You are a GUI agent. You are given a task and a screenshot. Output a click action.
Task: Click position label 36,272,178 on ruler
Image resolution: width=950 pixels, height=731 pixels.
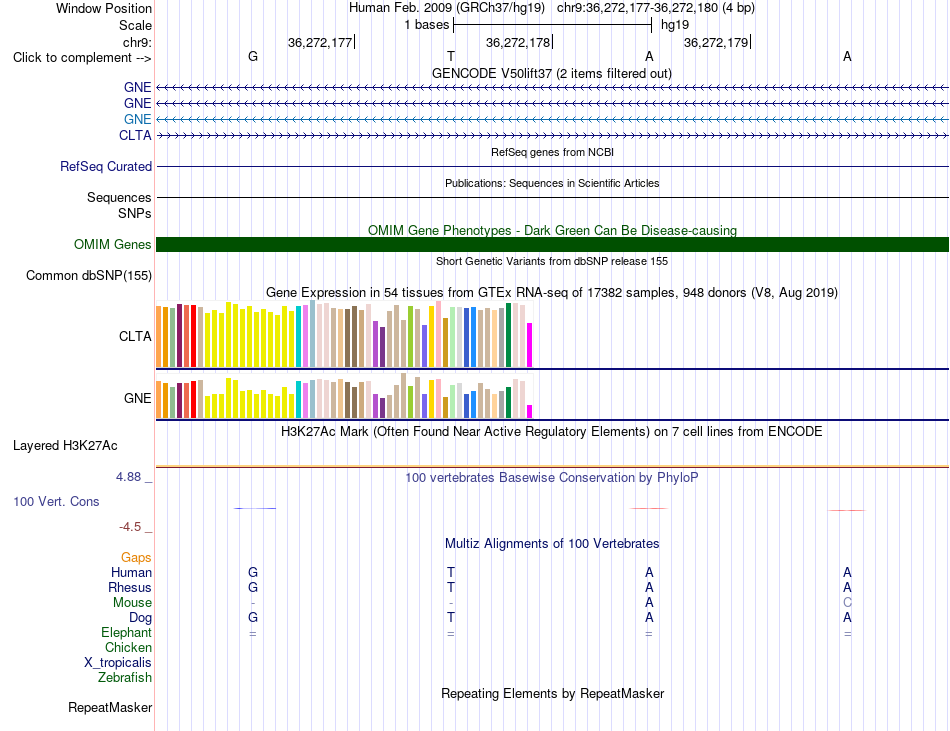[x=518, y=42]
